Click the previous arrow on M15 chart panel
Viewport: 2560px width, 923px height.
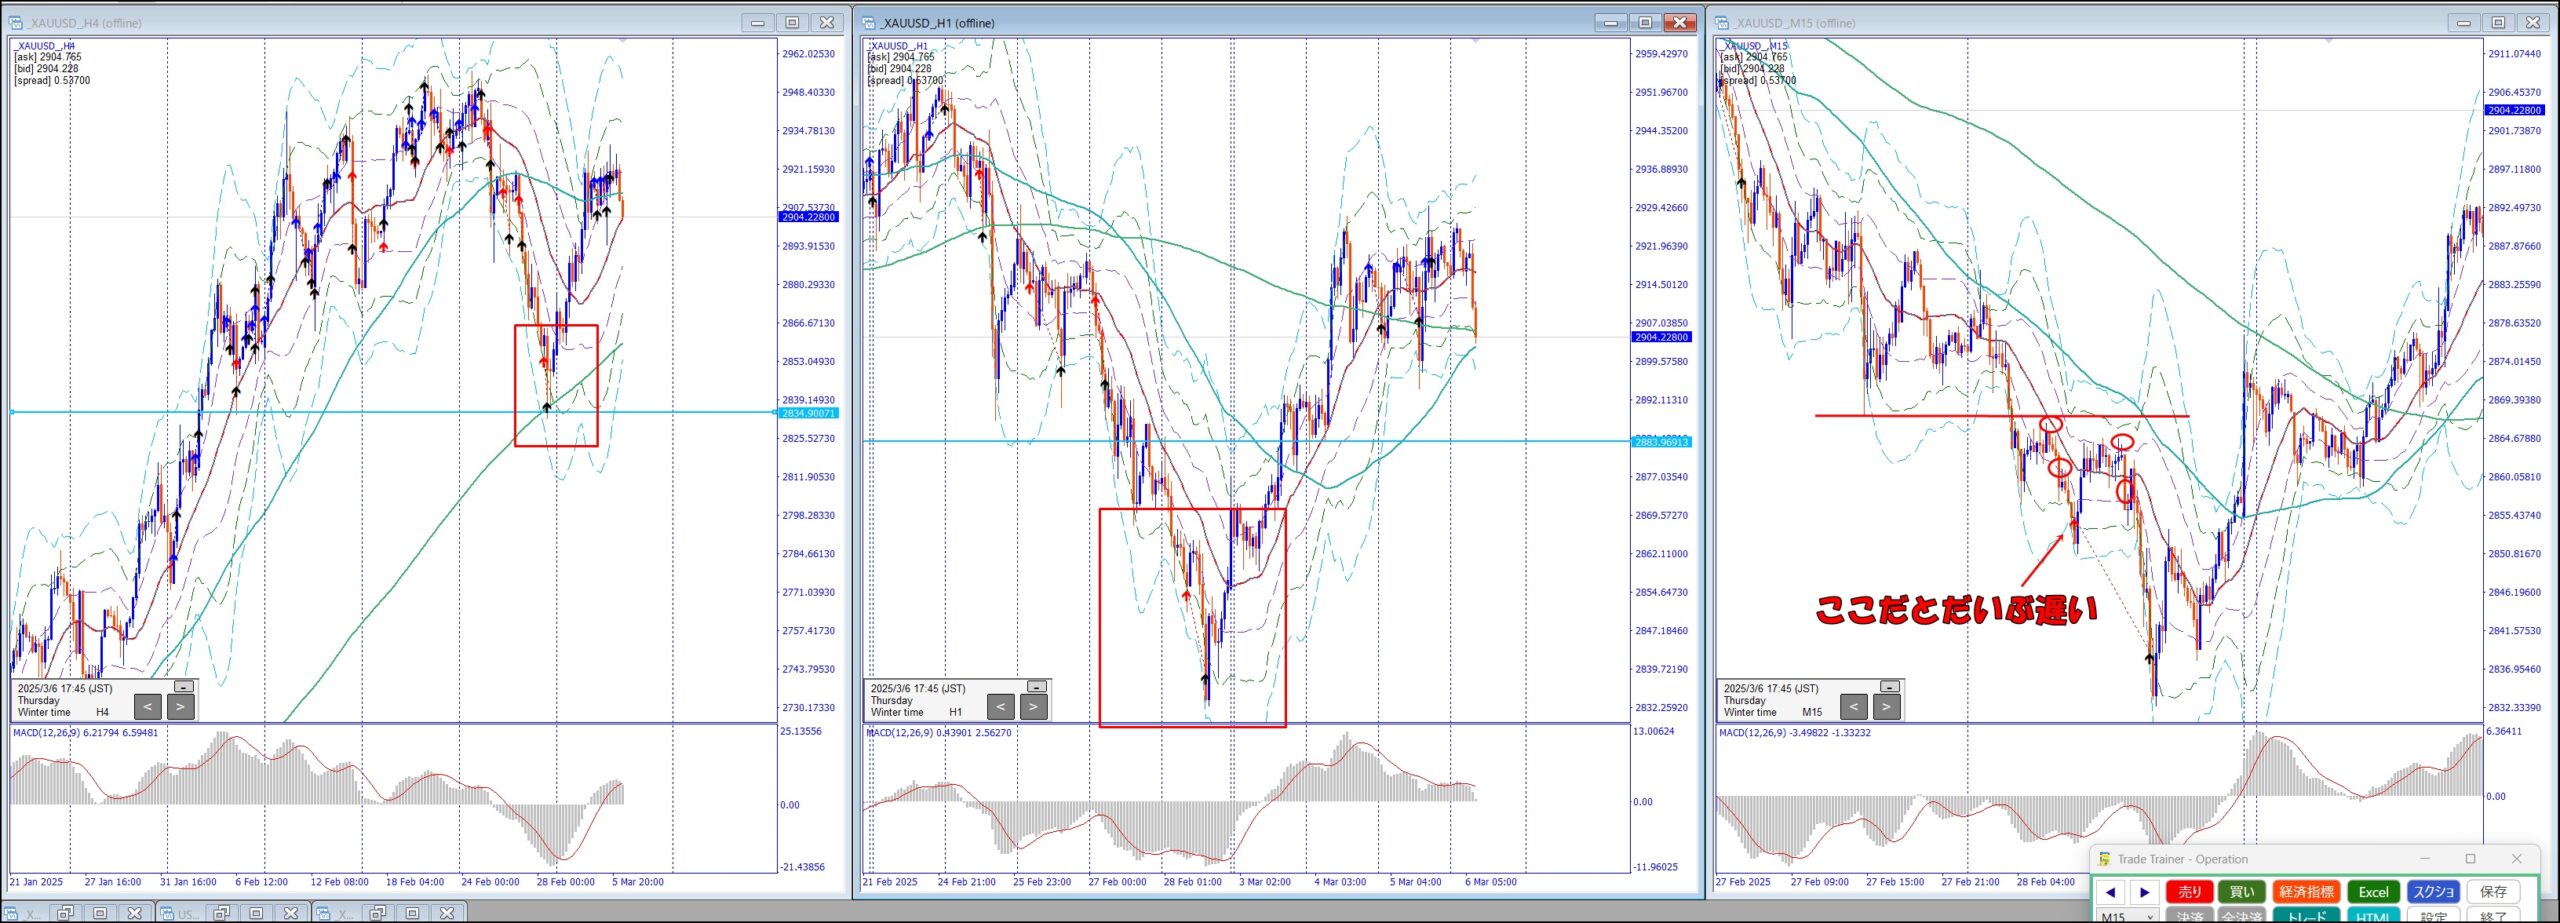[x=1853, y=707]
